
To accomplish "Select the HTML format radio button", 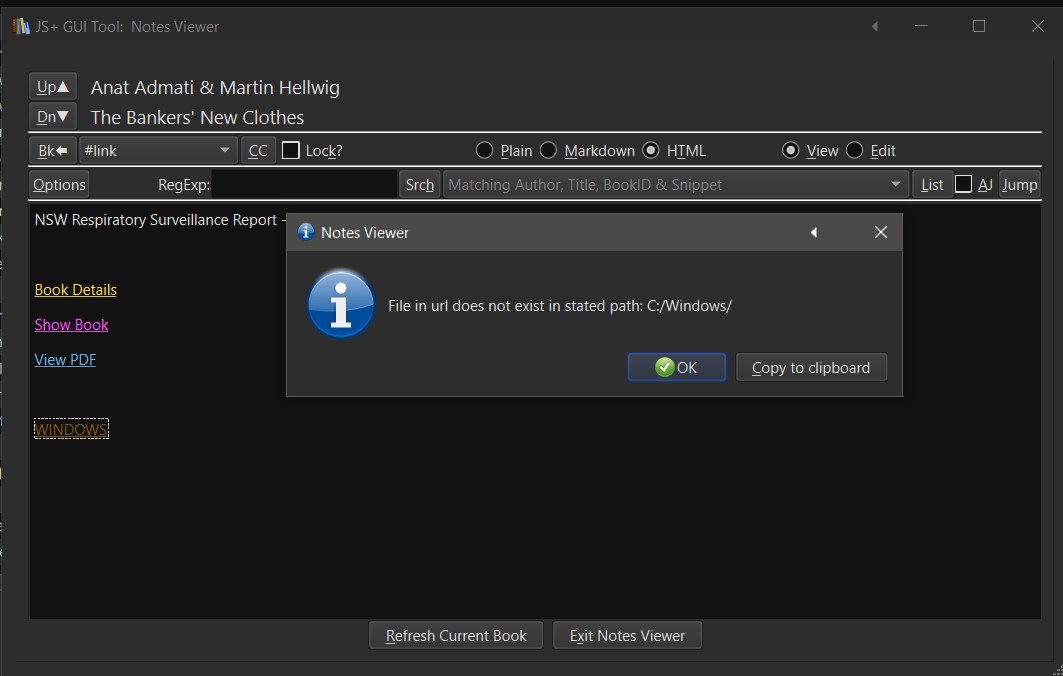I will tap(650, 151).
